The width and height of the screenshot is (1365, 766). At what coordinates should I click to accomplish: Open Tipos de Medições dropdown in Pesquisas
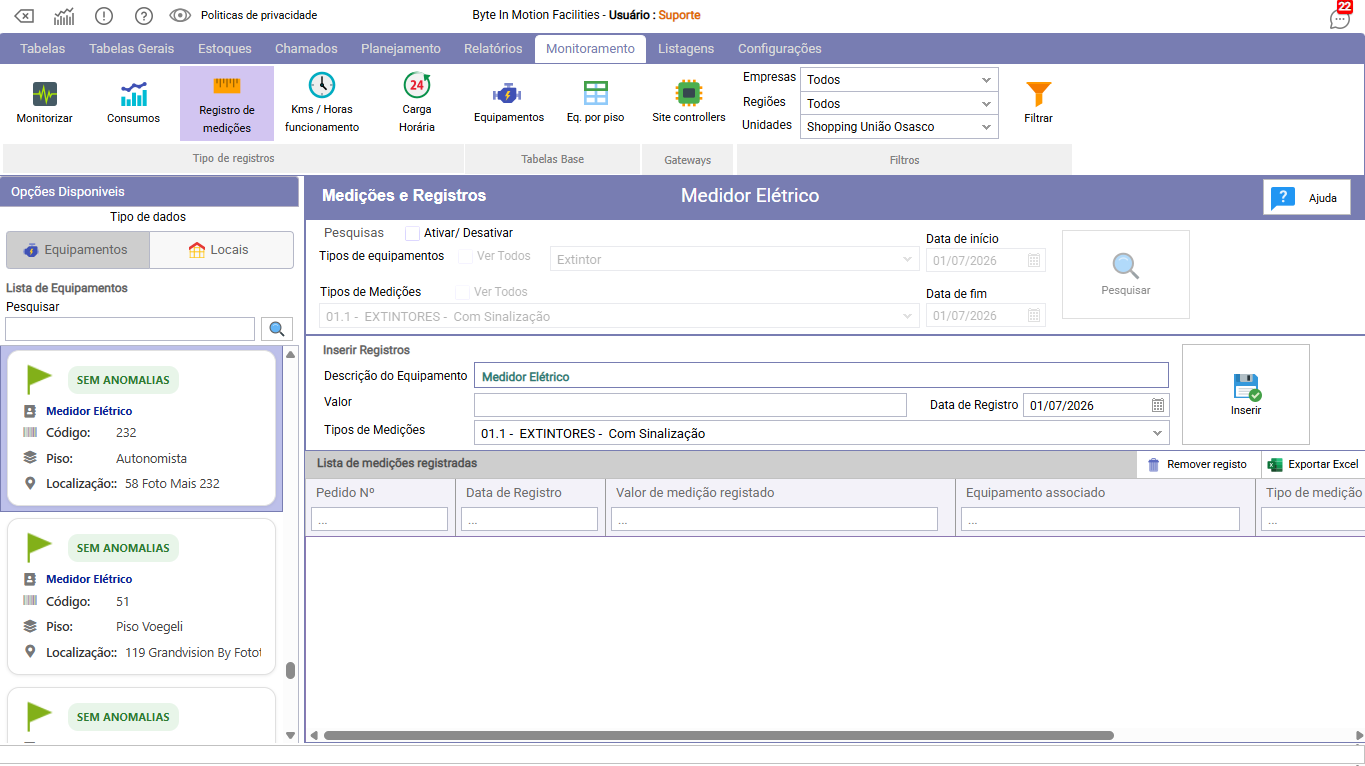pyautogui.click(x=619, y=316)
